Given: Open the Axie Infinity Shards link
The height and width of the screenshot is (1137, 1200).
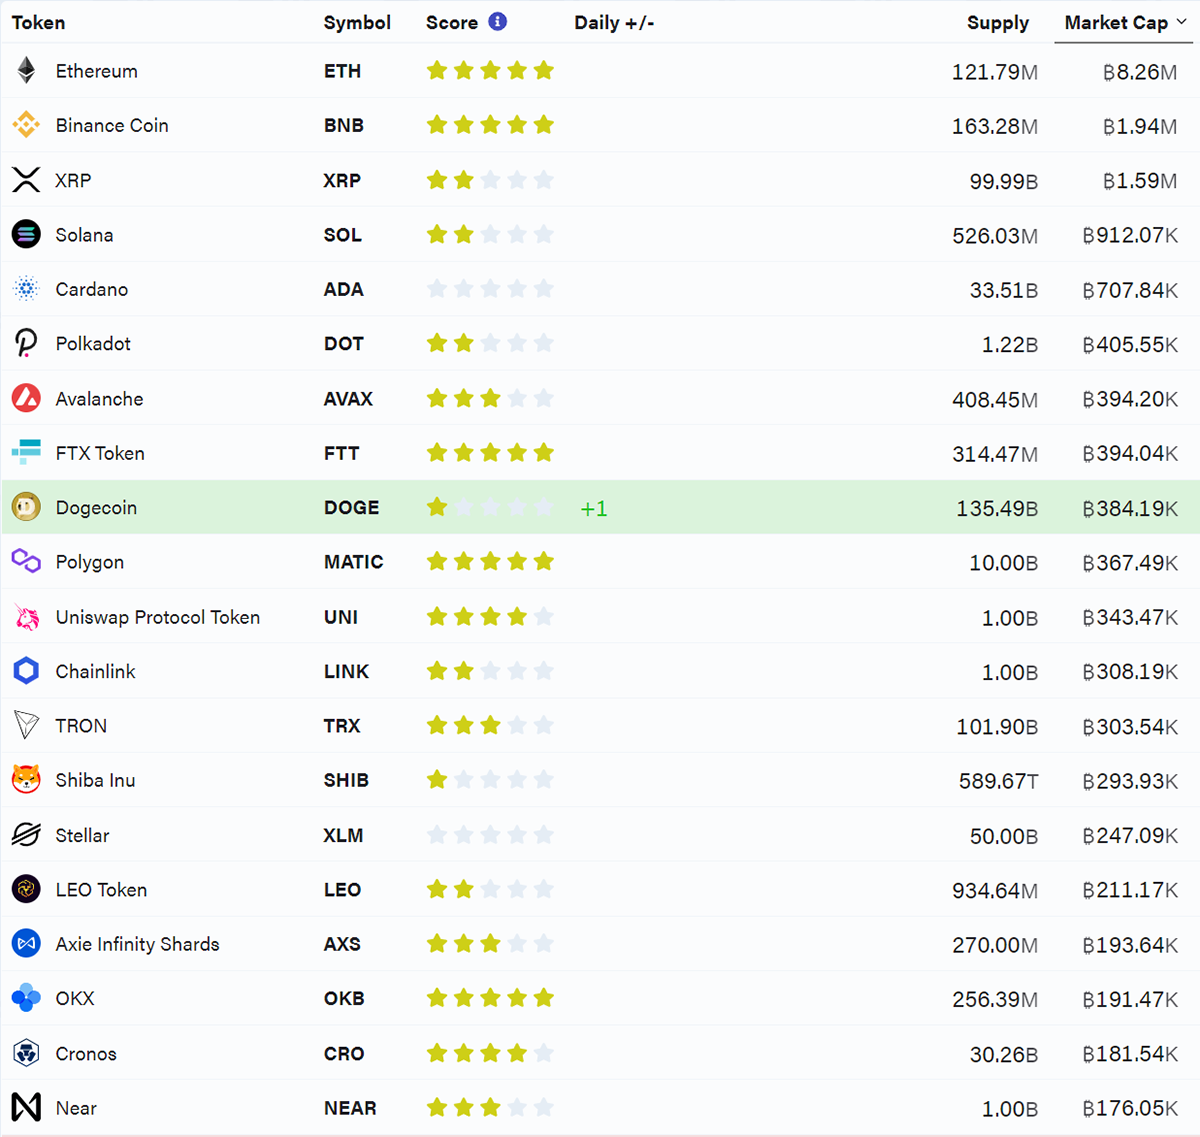Looking at the screenshot, I should pyautogui.click(x=138, y=944).
